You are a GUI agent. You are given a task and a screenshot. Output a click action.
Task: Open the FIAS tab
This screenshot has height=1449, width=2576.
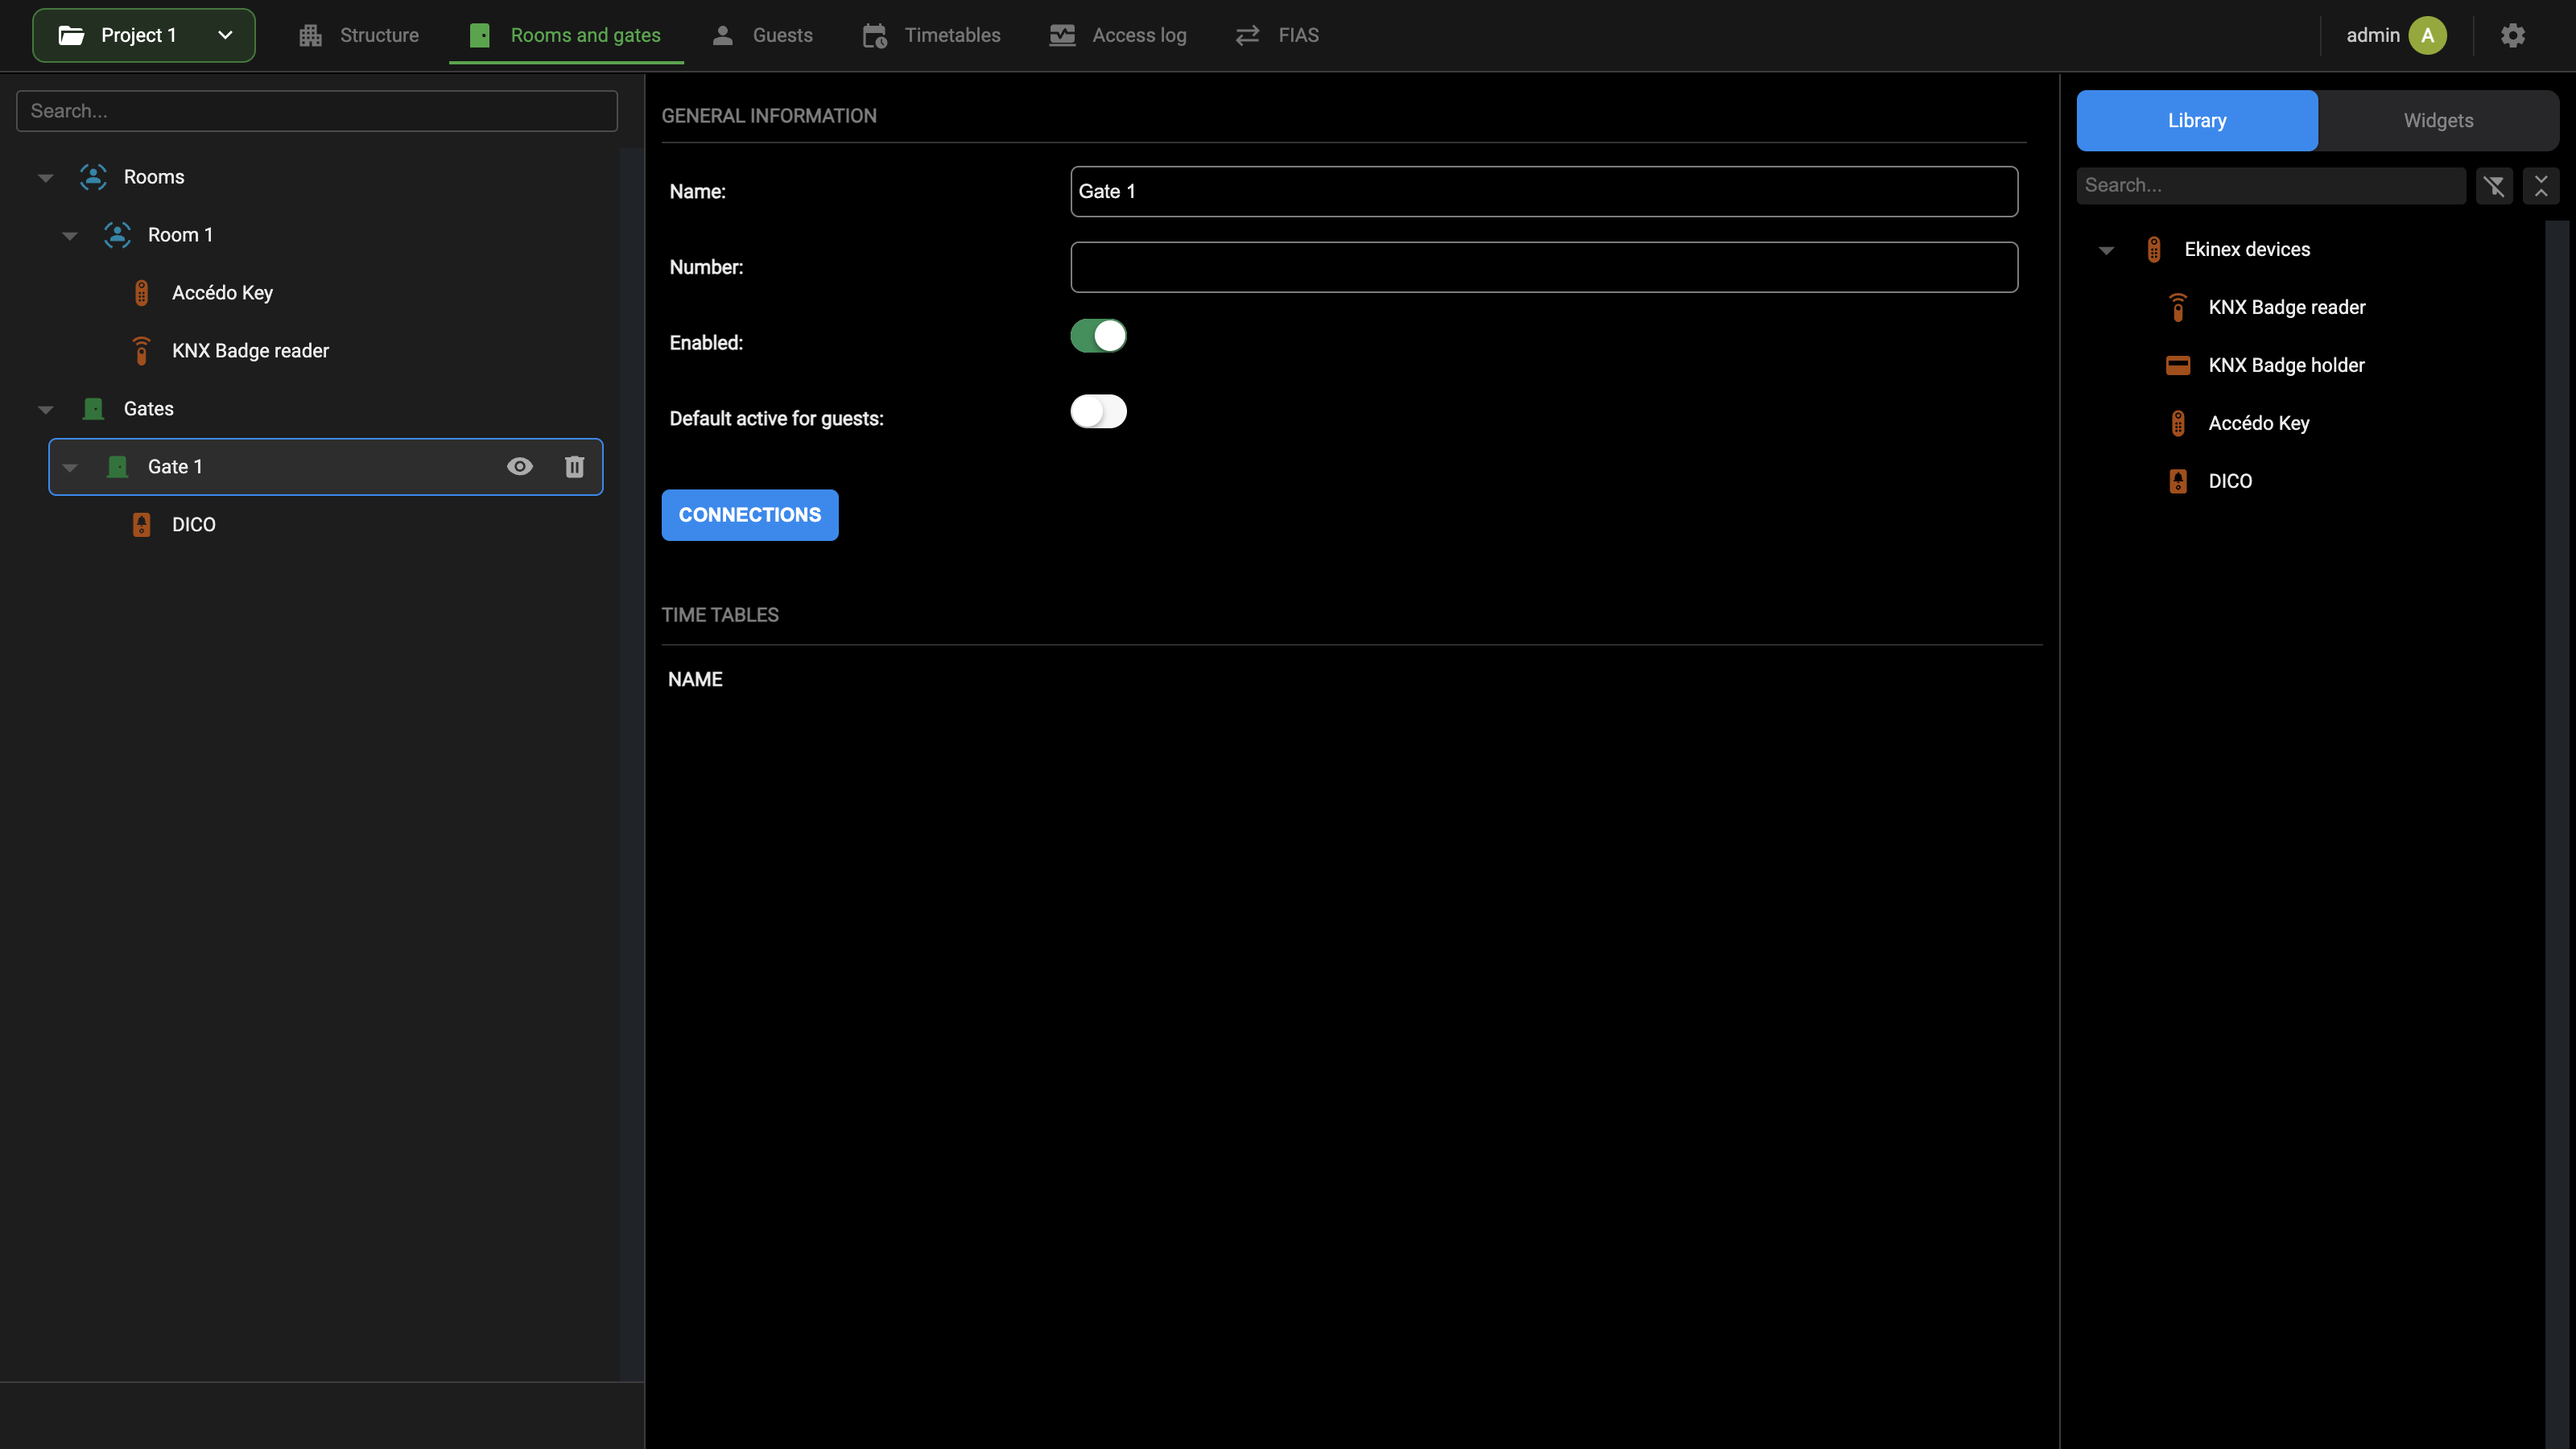click(1277, 35)
